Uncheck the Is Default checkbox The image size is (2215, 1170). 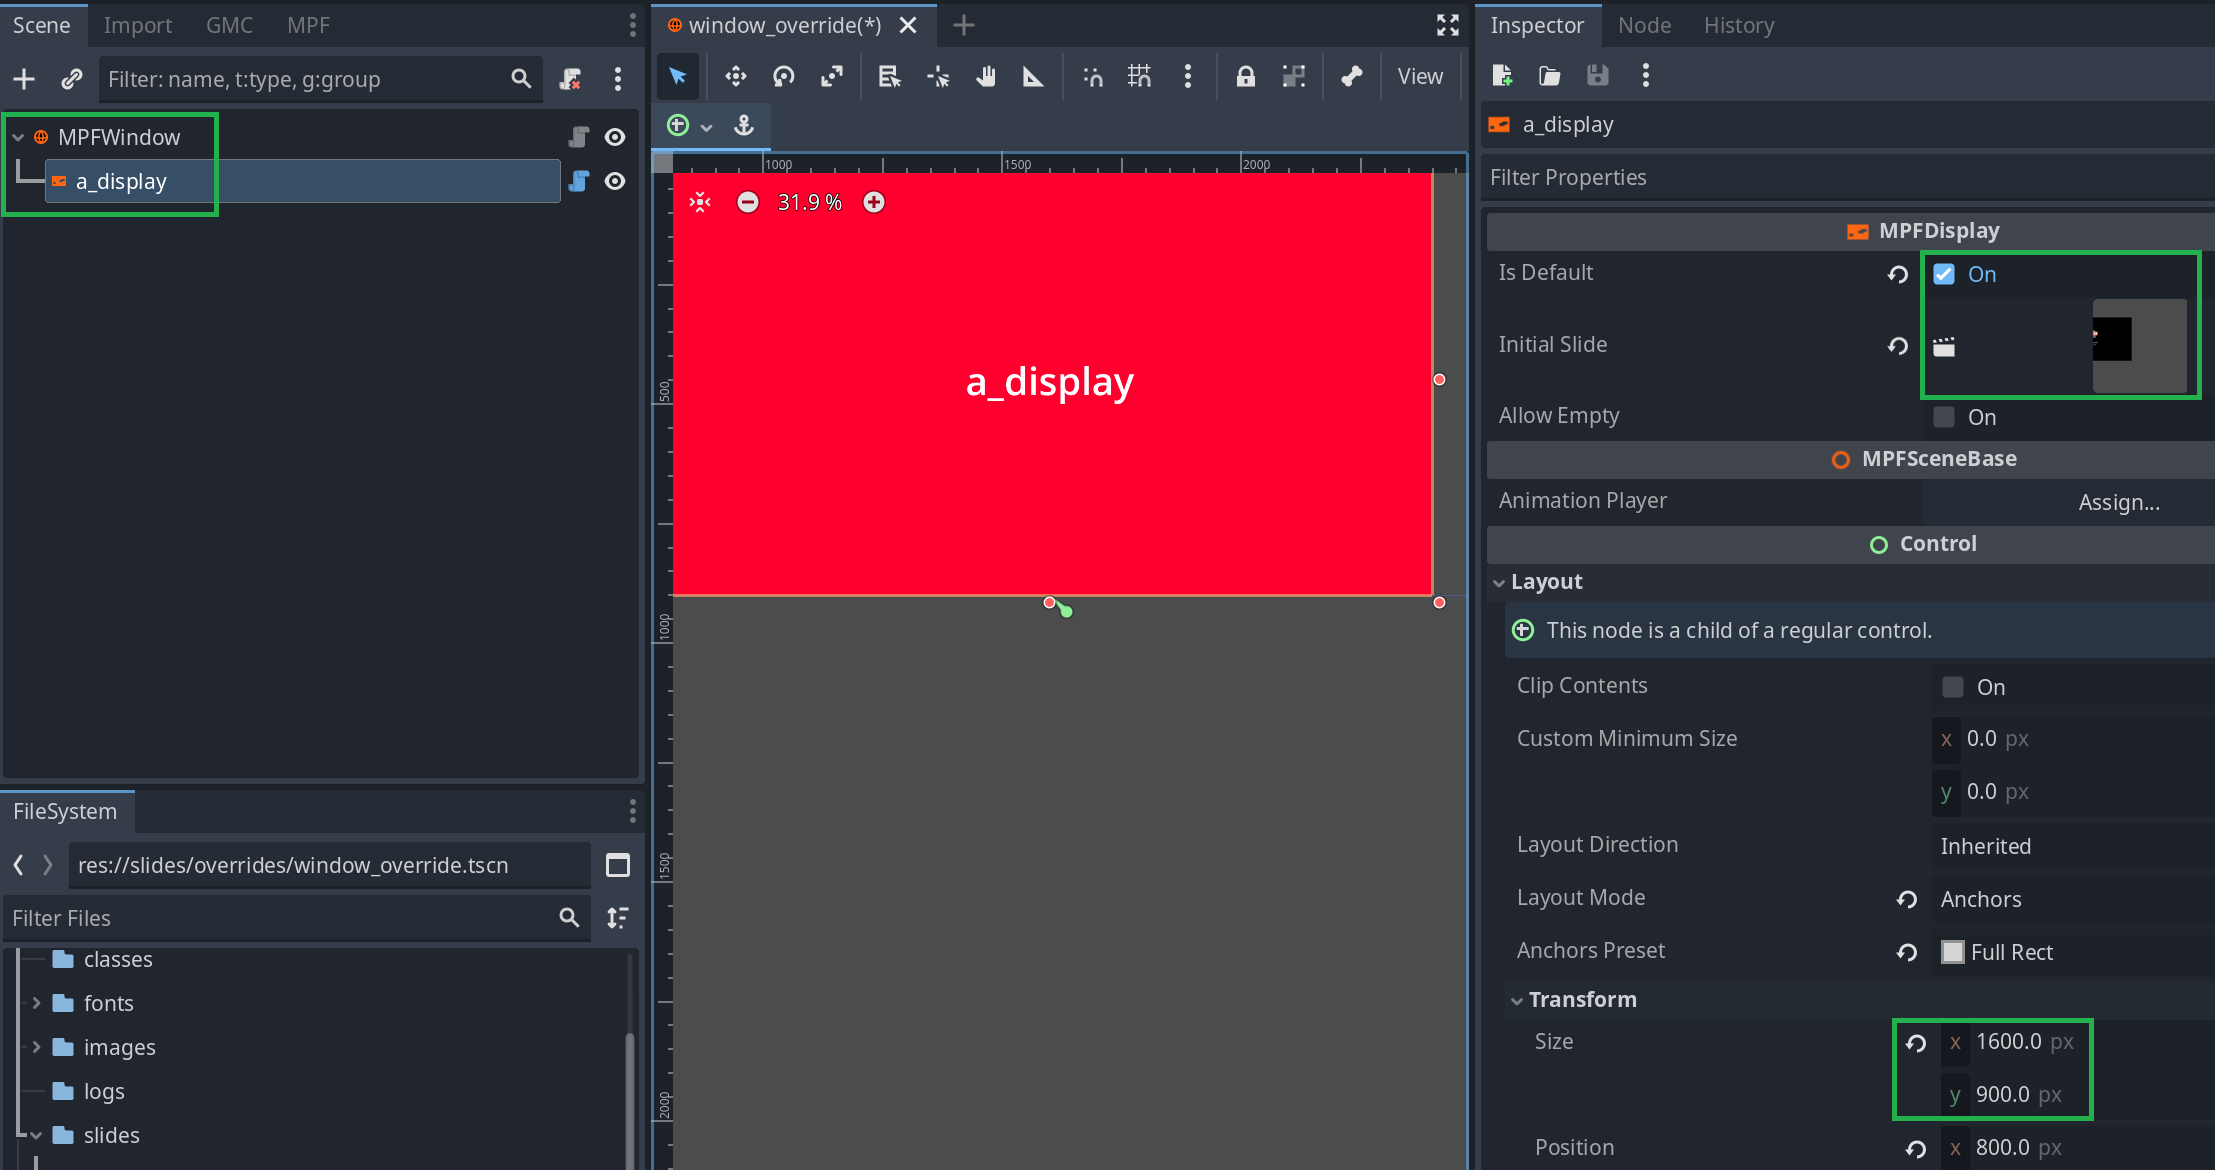tap(1944, 274)
